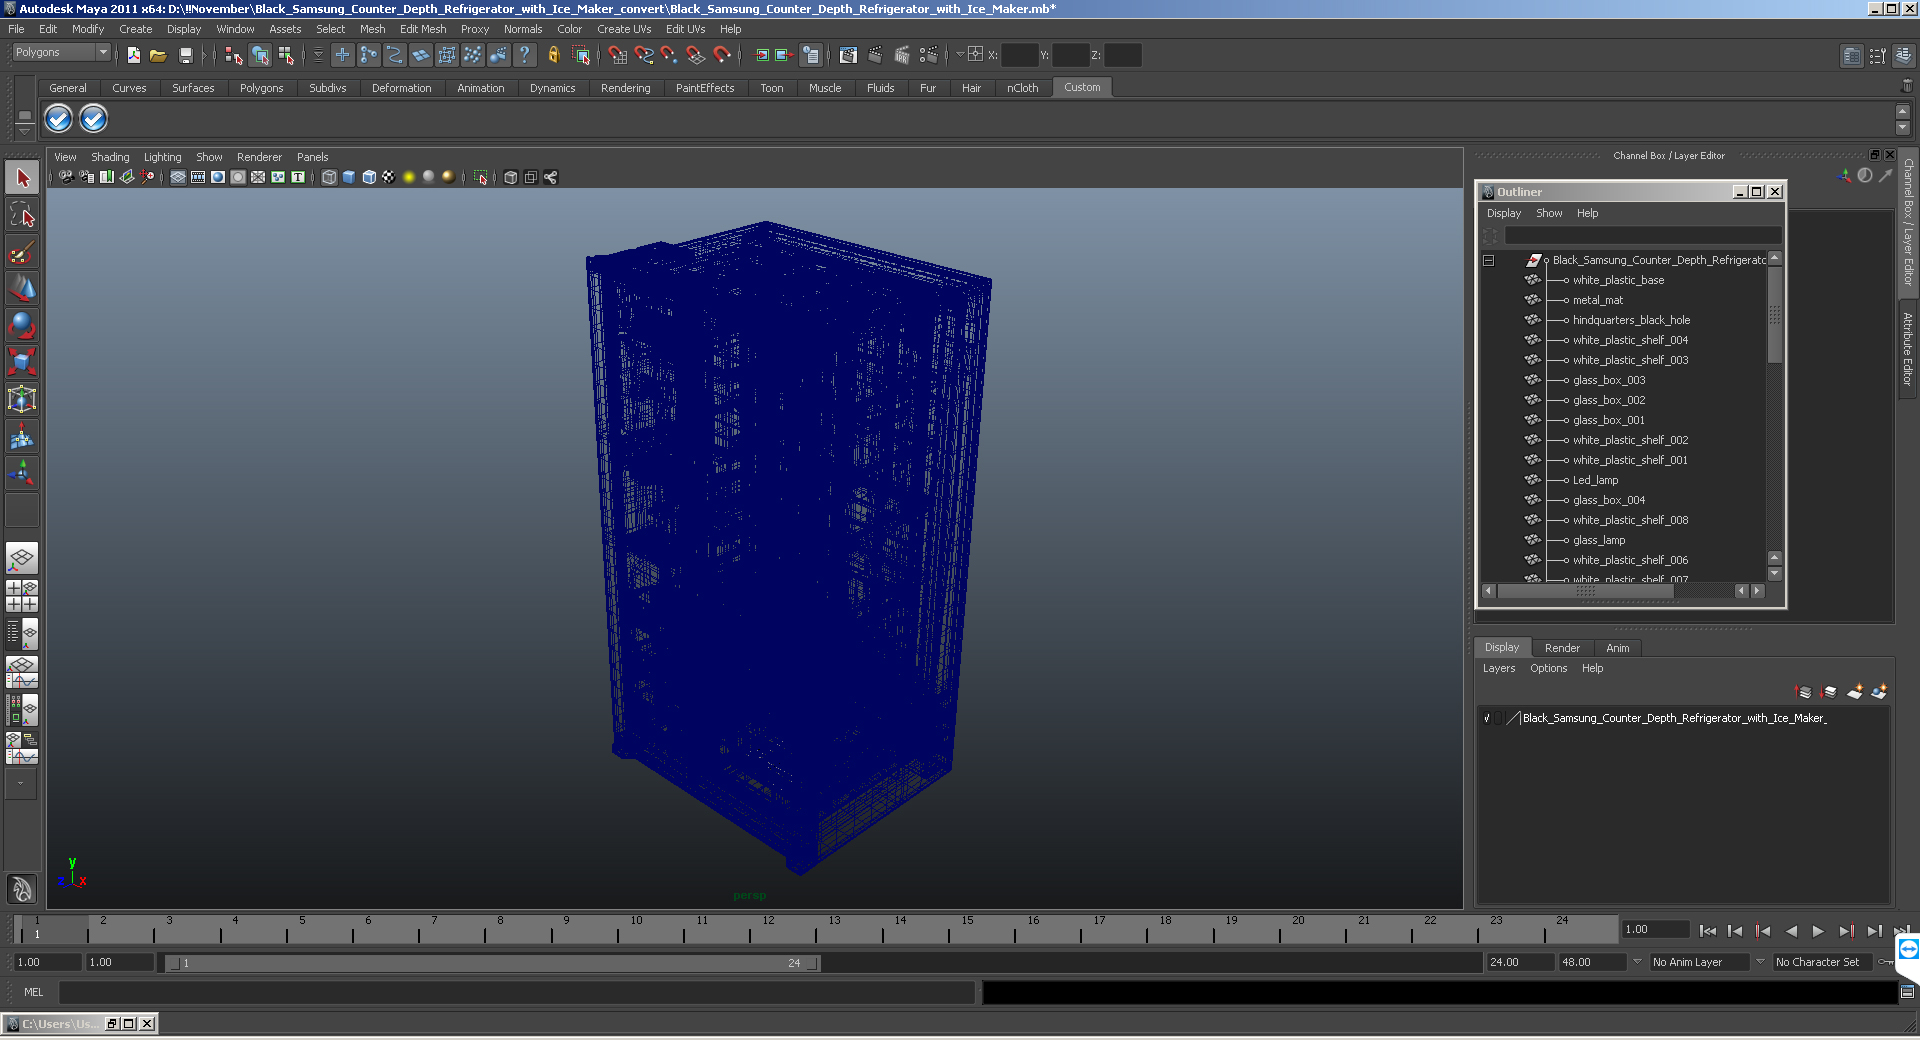The image size is (1920, 1040).
Task: Click the lock current selection icon
Action: point(553,55)
